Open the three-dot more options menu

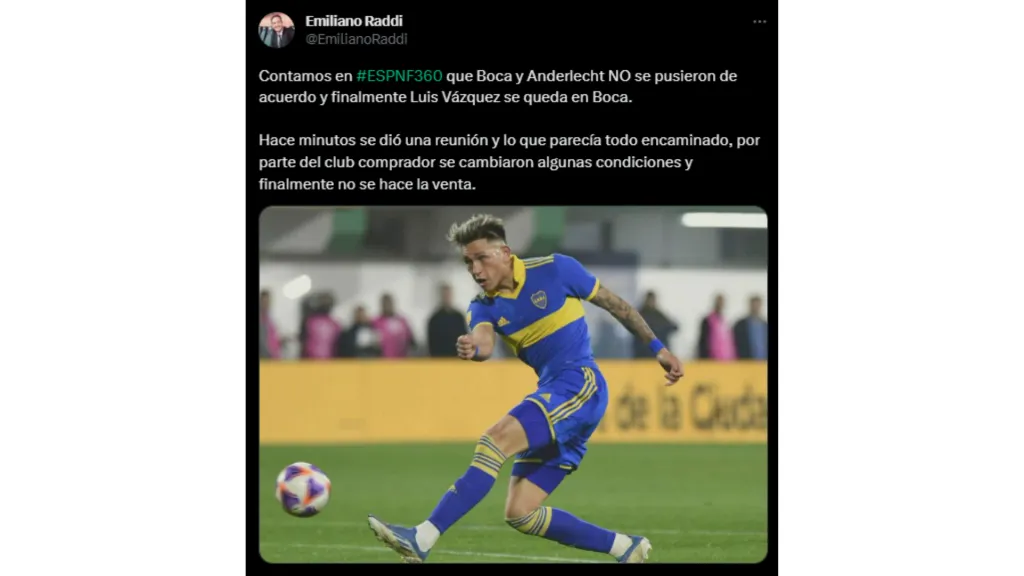[x=759, y=22]
